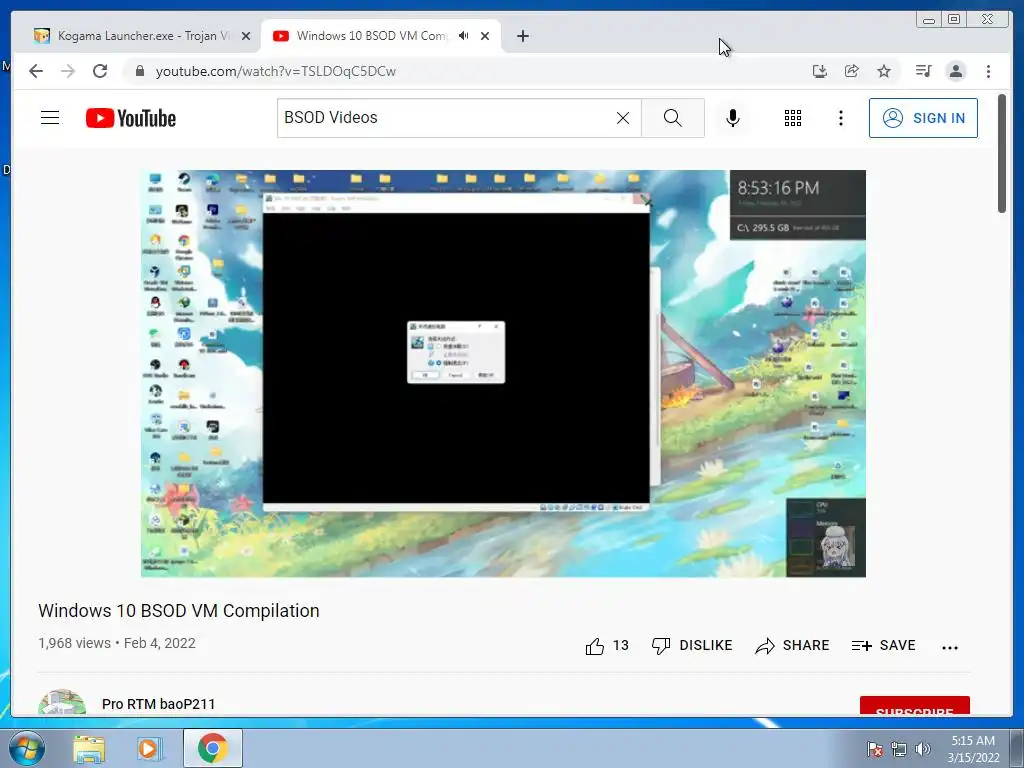The image size is (1024, 768).
Task: Click Chrome icon on taskbar
Action: coord(213,748)
